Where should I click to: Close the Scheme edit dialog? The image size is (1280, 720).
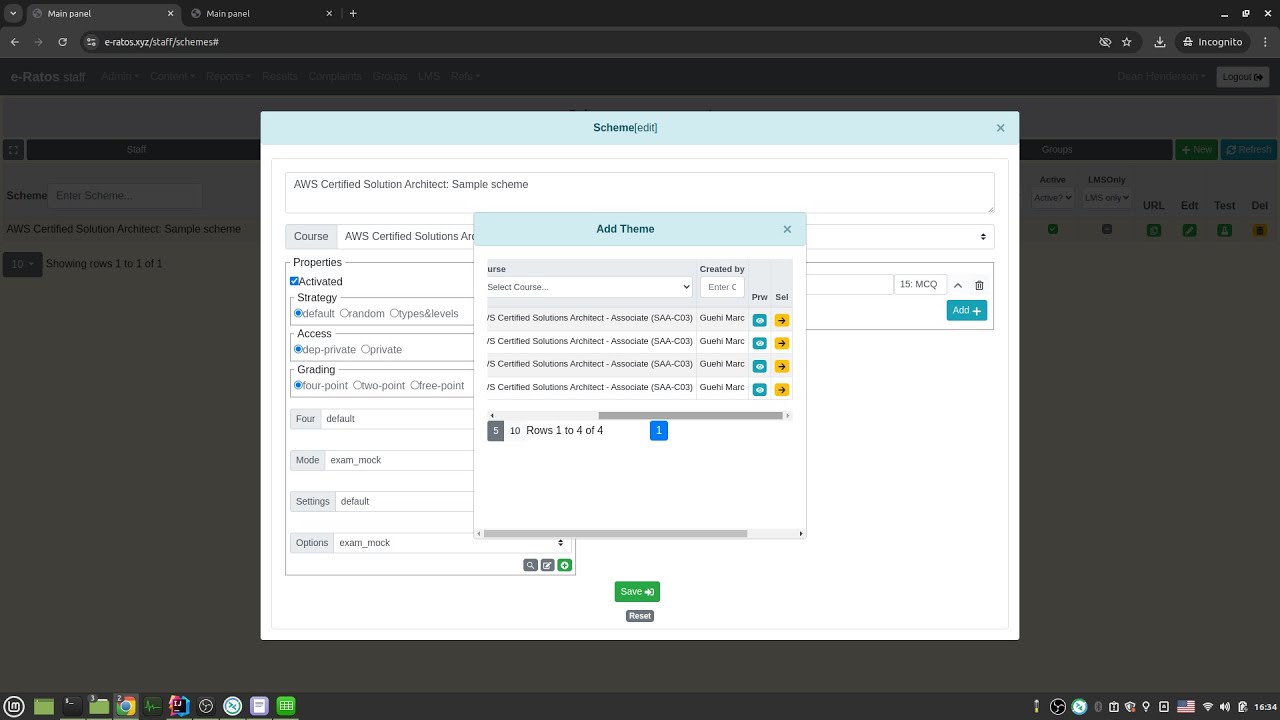1000,128
